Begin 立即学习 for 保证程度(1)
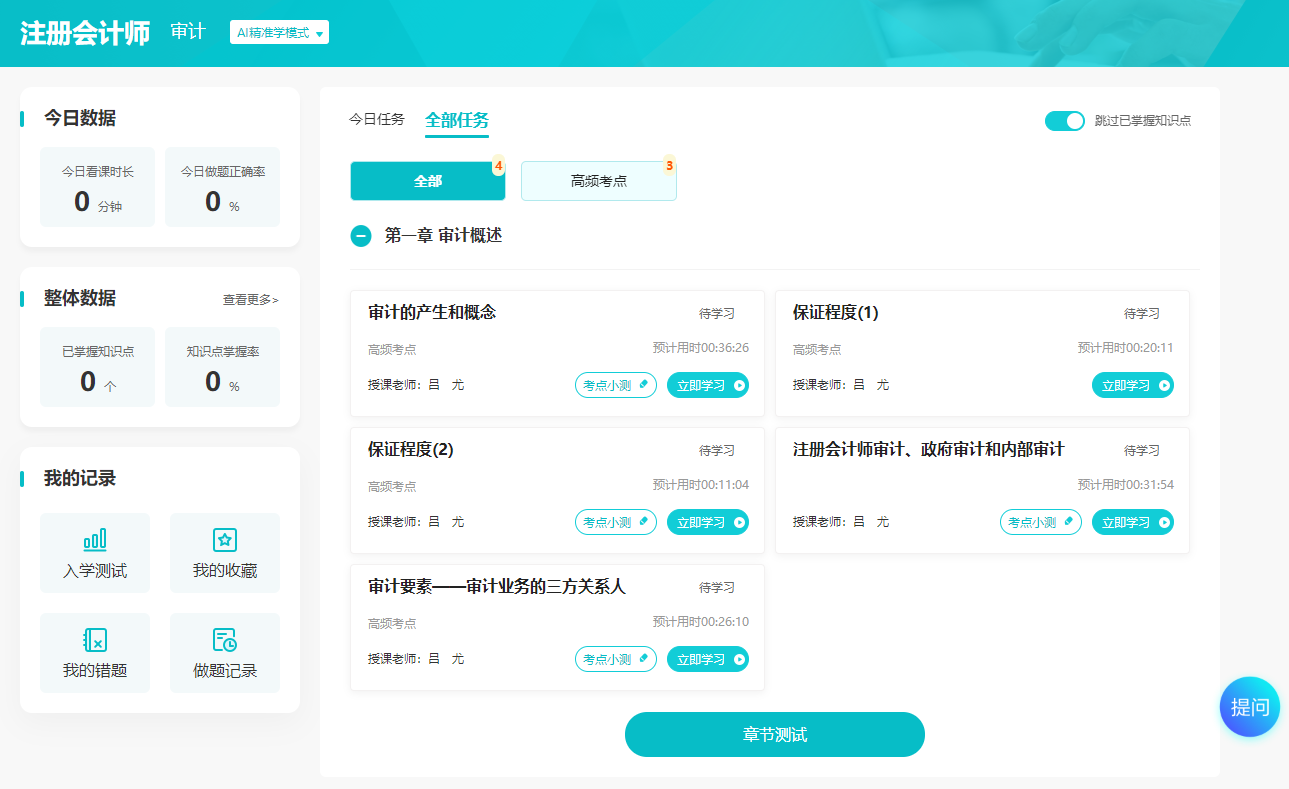This screenshot has height=789, width=1289. point(1132,384)
